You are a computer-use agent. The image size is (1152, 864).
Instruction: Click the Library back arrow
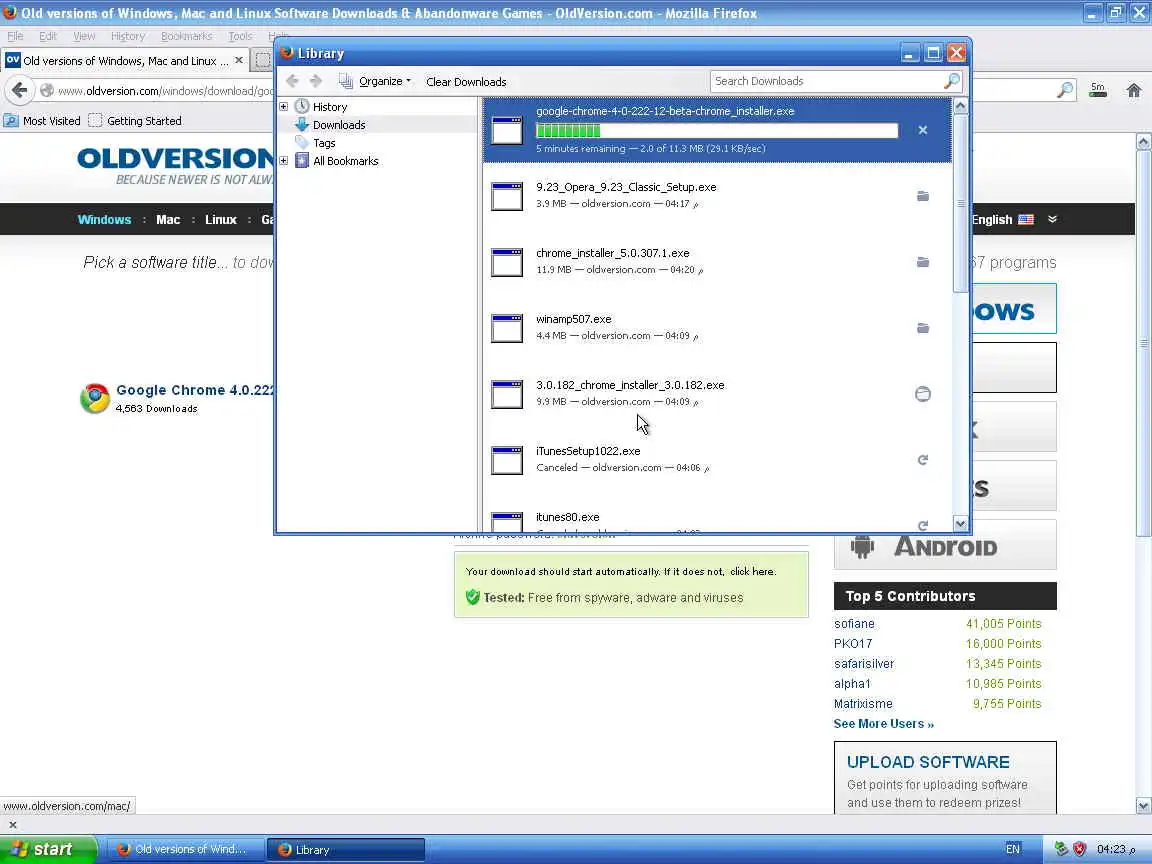[x=292, y=81]
